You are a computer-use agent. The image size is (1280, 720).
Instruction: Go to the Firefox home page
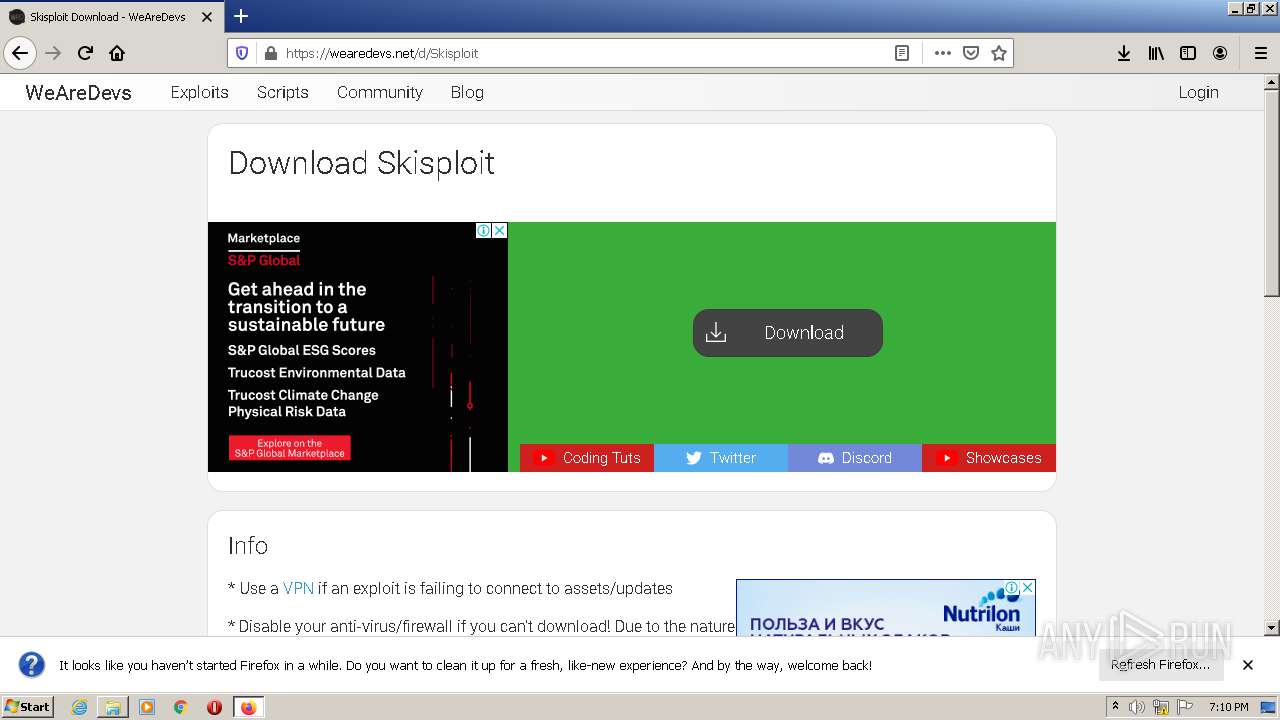117,53
